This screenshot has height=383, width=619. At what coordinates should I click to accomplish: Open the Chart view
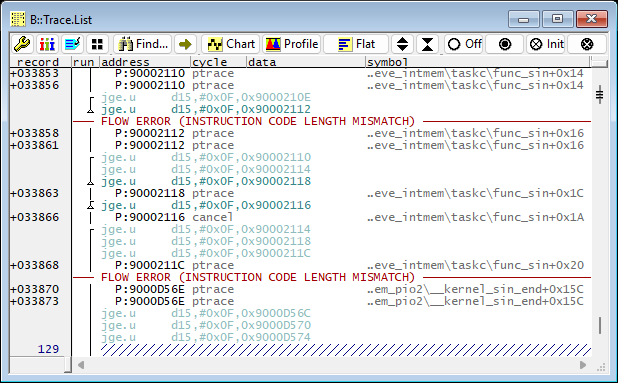click(x=231, y=44)
